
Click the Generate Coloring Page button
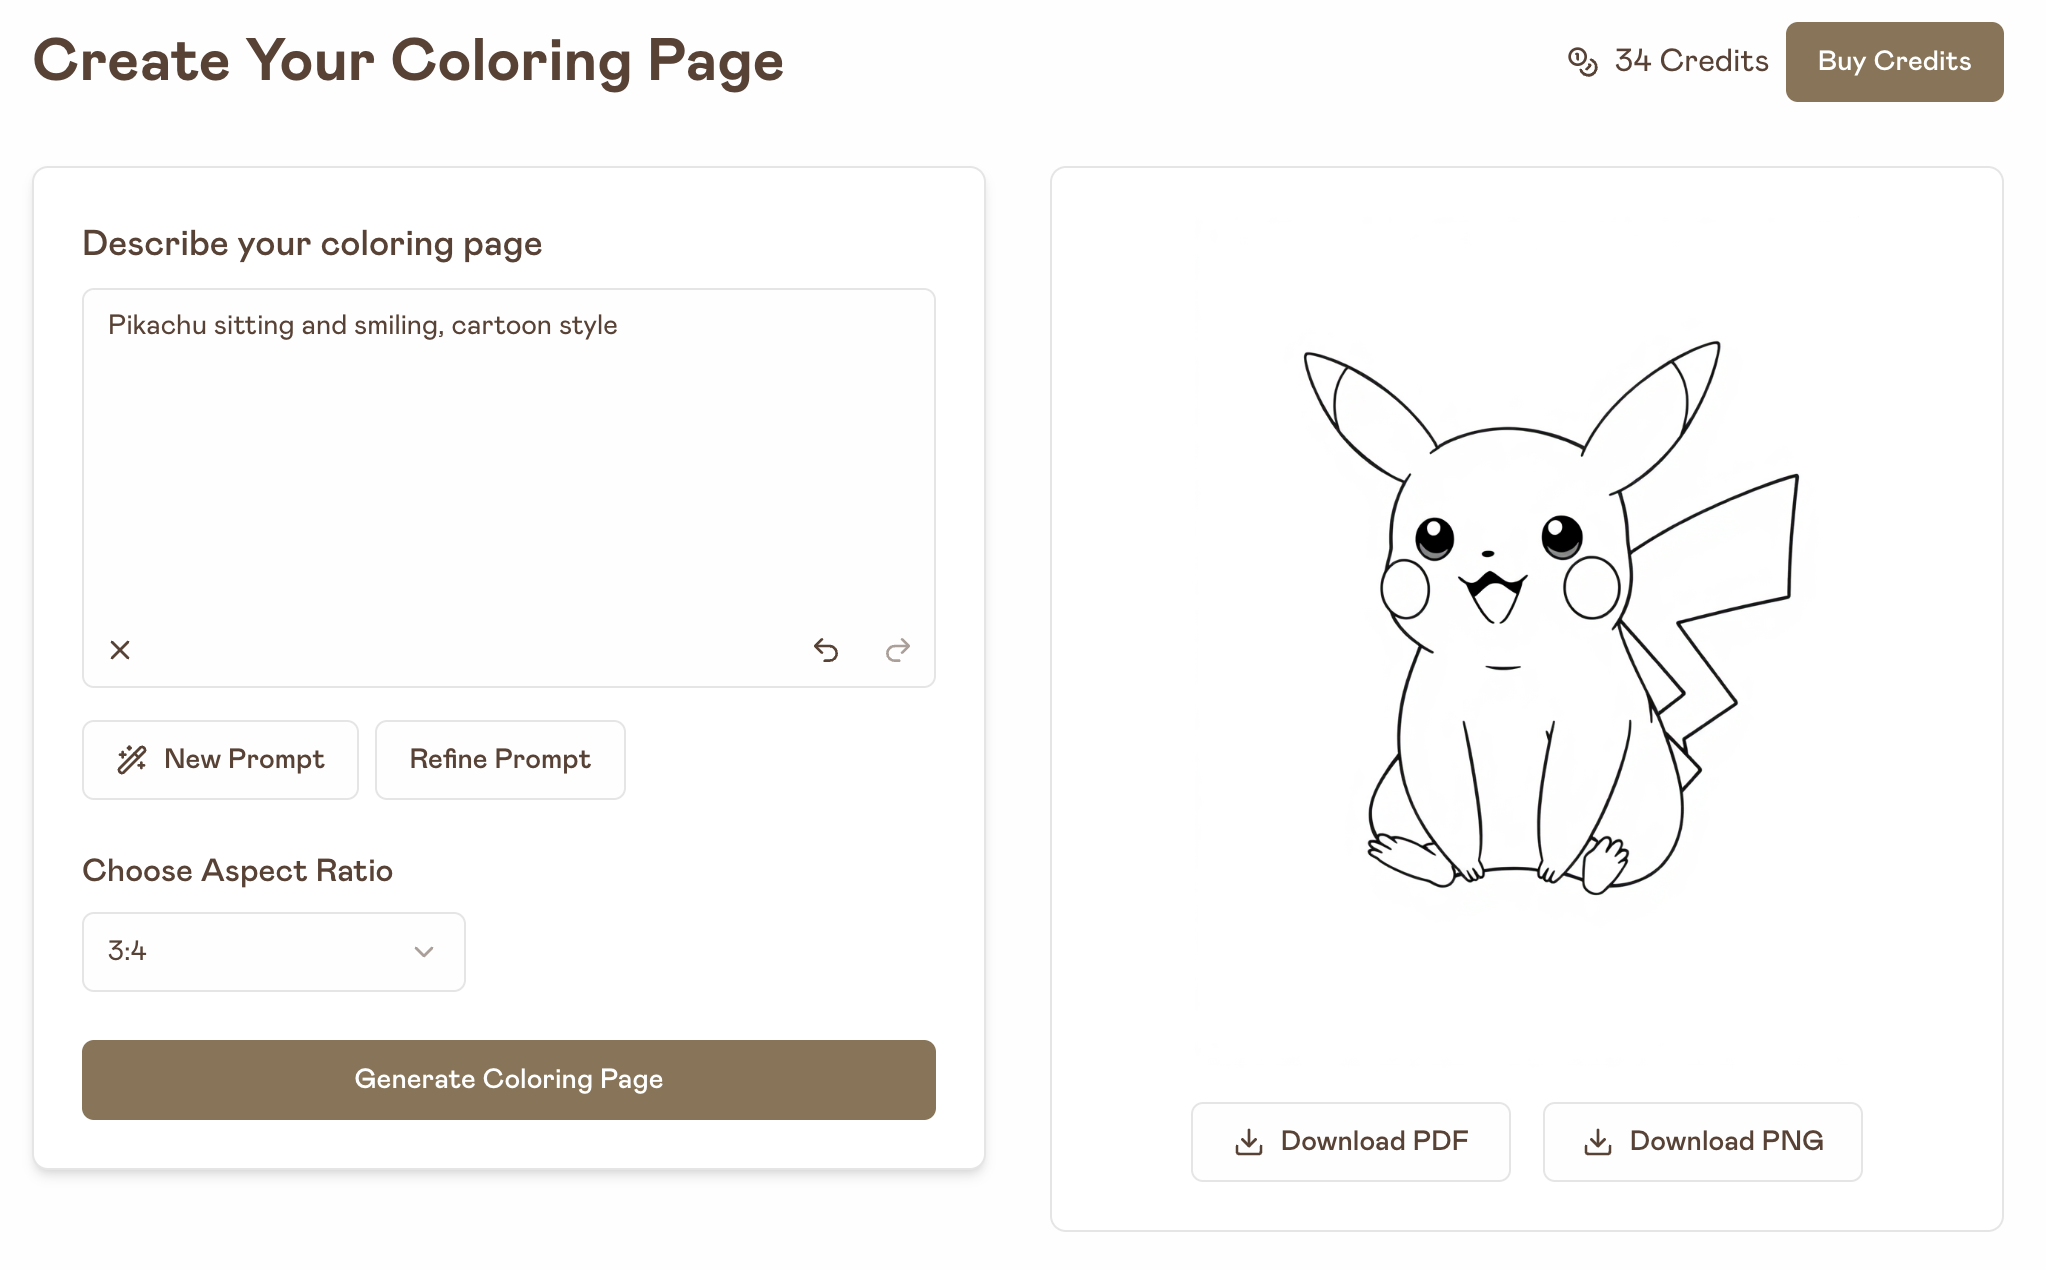pyautogui.click(x=509, y=1080)
